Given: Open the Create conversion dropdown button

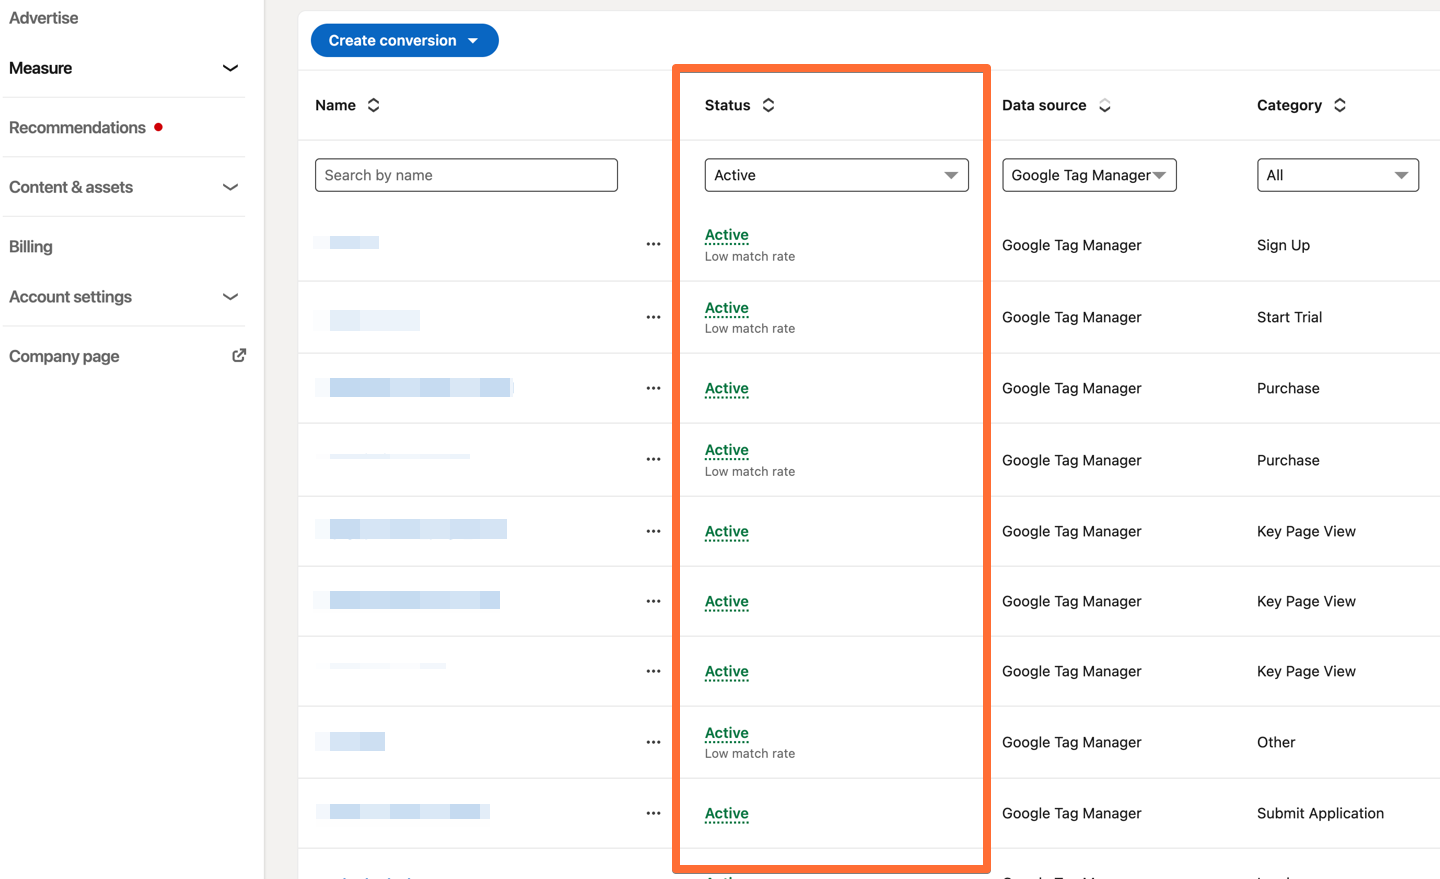Looking at the screenshot, I should [x=404, y=41].
